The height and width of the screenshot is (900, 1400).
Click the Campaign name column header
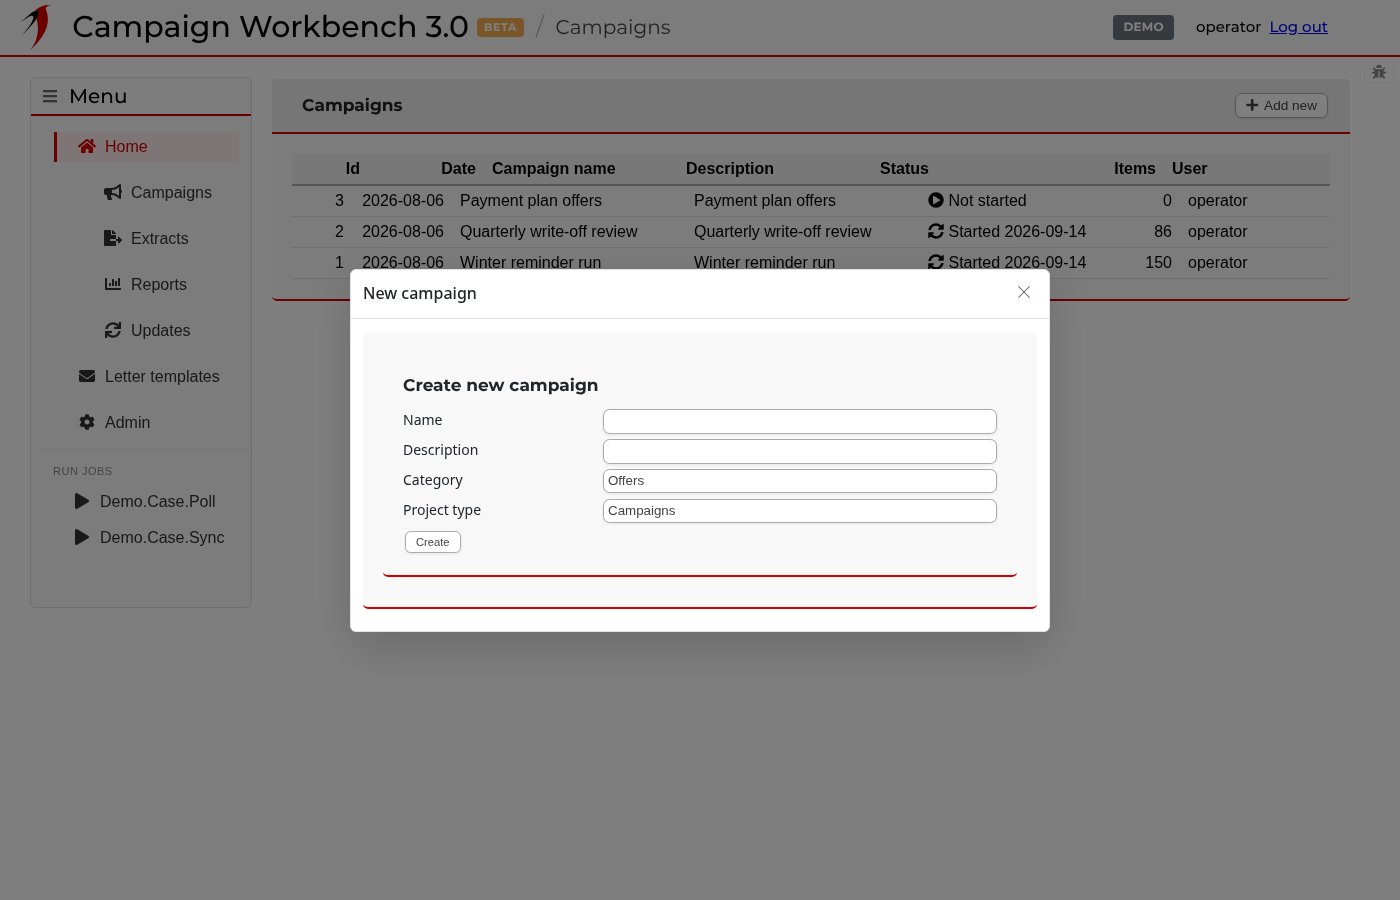coord(554,168)
